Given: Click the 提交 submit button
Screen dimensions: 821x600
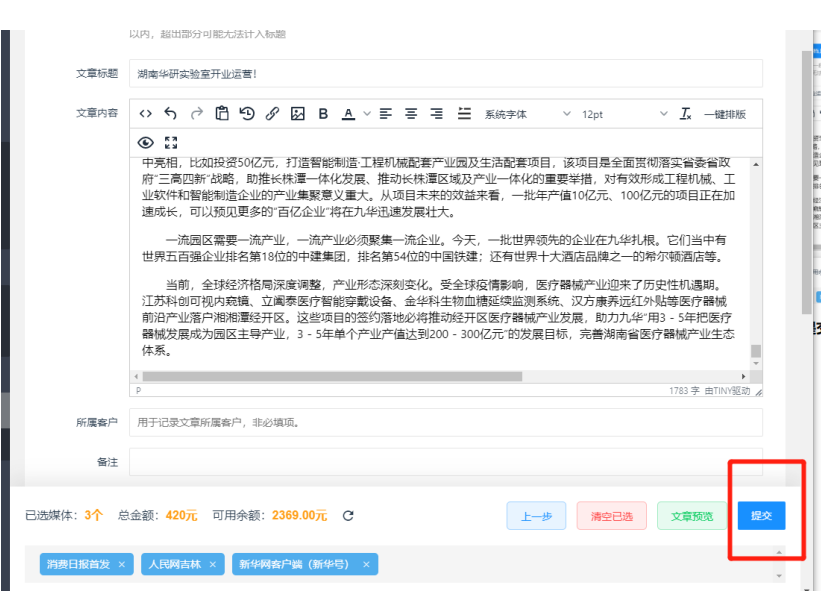Looking at the screenshot, I should click(761, 516).
